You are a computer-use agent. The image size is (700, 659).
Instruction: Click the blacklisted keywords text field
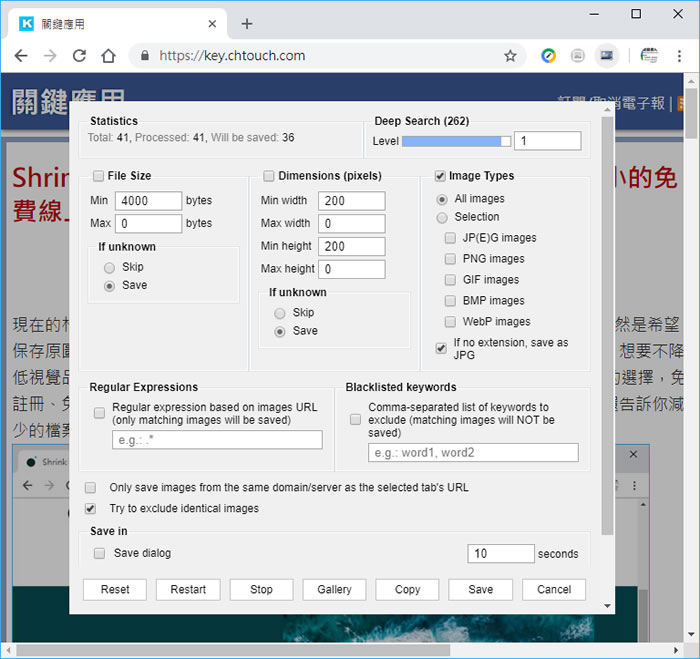(x=473, y=453)
